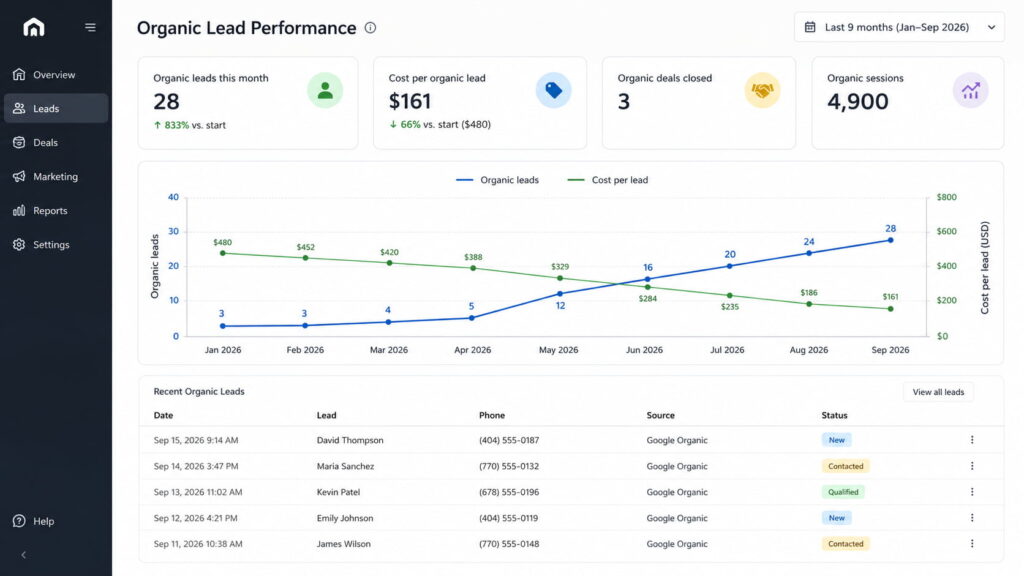Click James Wilson lead name
The width and height of the screenshot is (1024, 576).
pos(344,543)
